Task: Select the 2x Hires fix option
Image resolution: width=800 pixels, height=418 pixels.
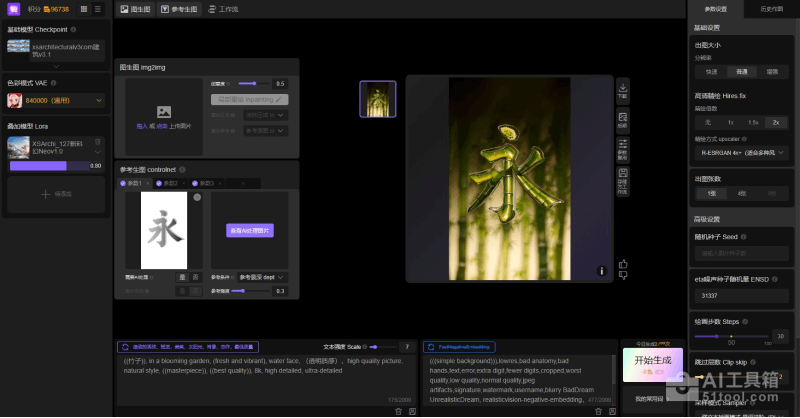Action: [775, 121]
